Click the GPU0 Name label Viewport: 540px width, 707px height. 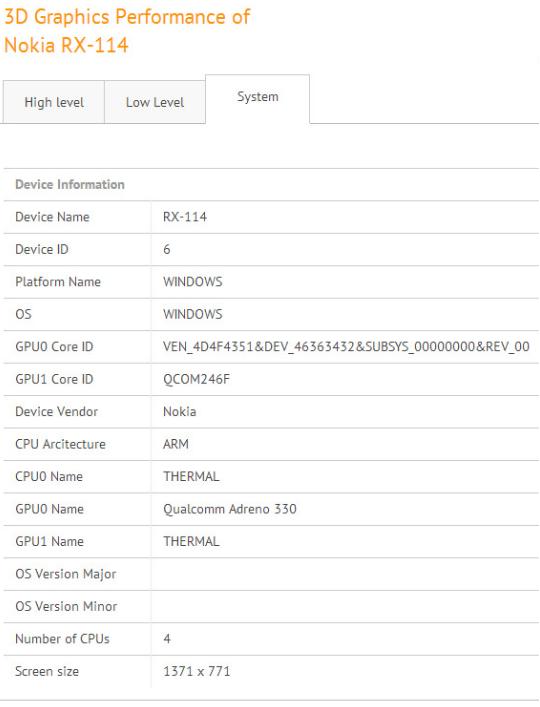50,509
